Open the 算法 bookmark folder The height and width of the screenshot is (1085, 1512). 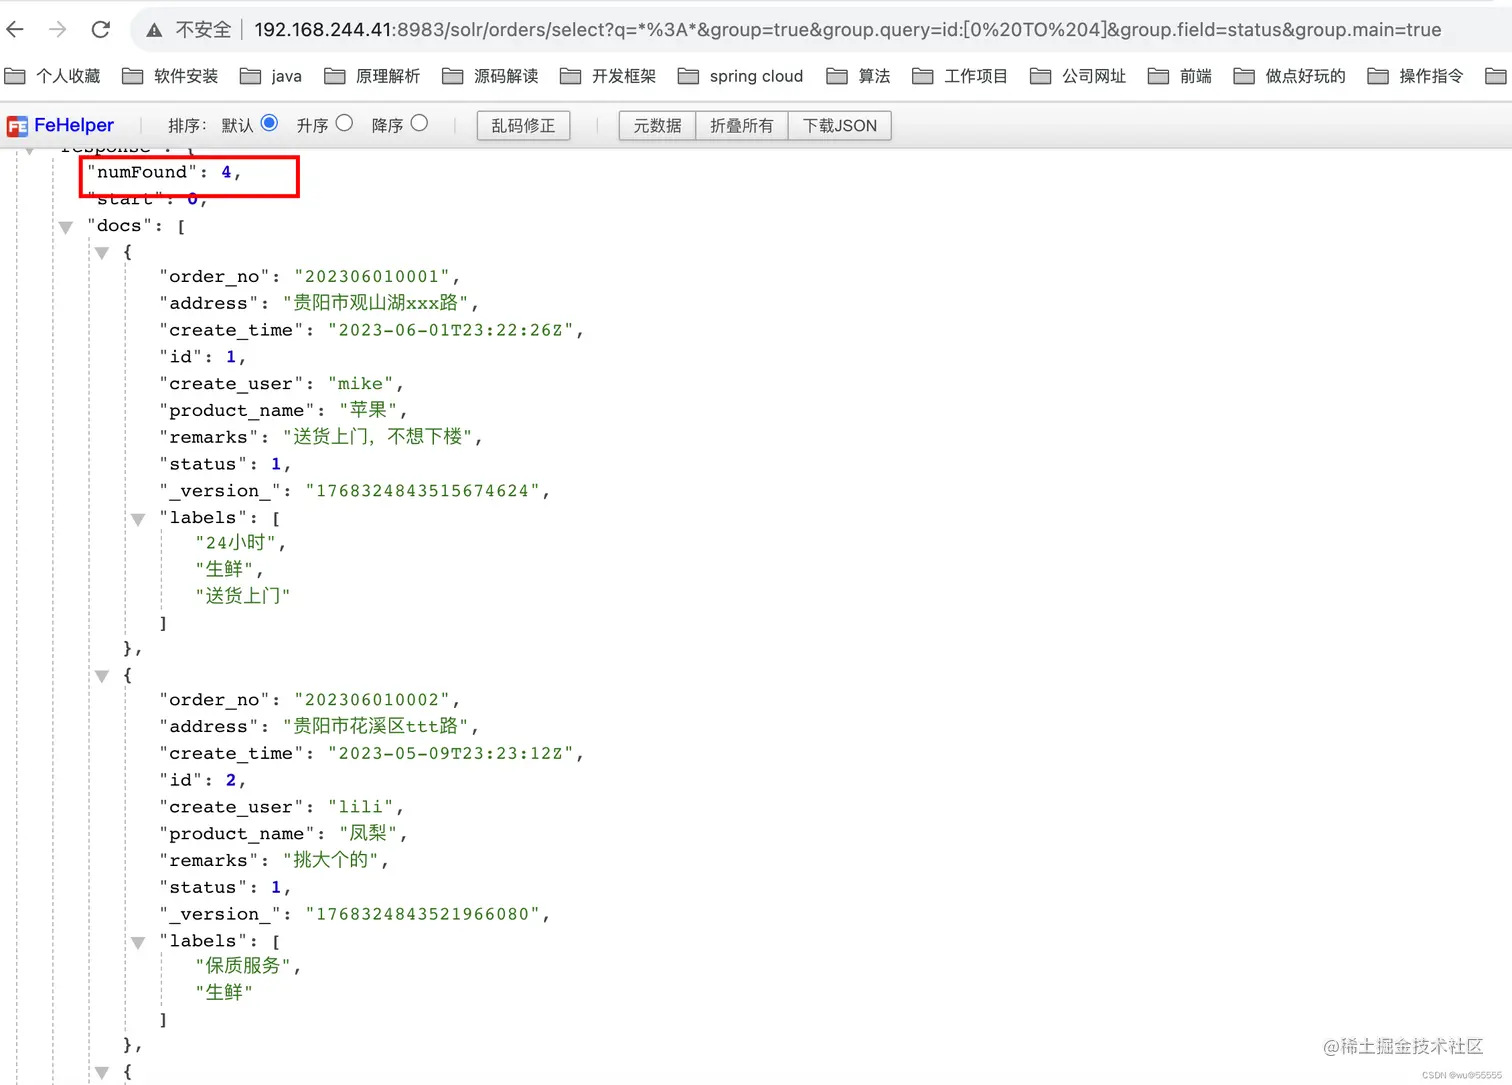(x=858, y=76)
